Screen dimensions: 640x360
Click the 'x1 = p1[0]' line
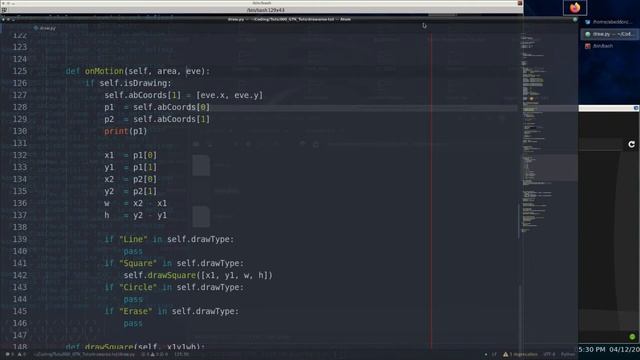pos(130,156)
